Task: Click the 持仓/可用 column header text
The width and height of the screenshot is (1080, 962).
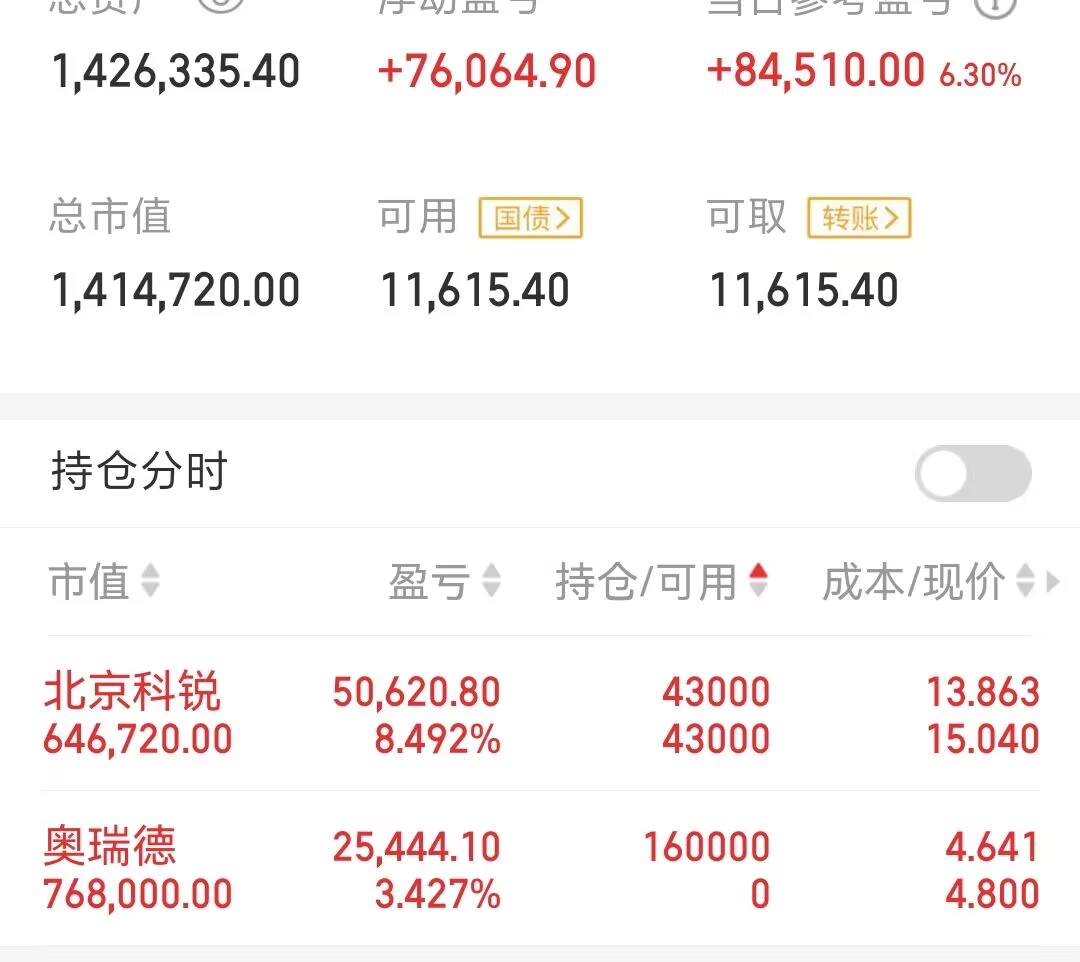Action: click(646, 582)
